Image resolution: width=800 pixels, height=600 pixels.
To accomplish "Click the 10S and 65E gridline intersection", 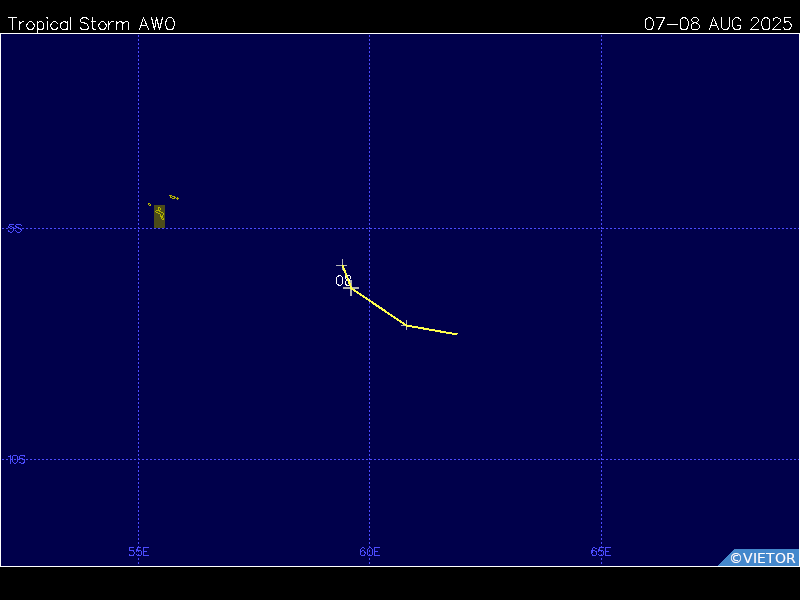I will point(601,459).
